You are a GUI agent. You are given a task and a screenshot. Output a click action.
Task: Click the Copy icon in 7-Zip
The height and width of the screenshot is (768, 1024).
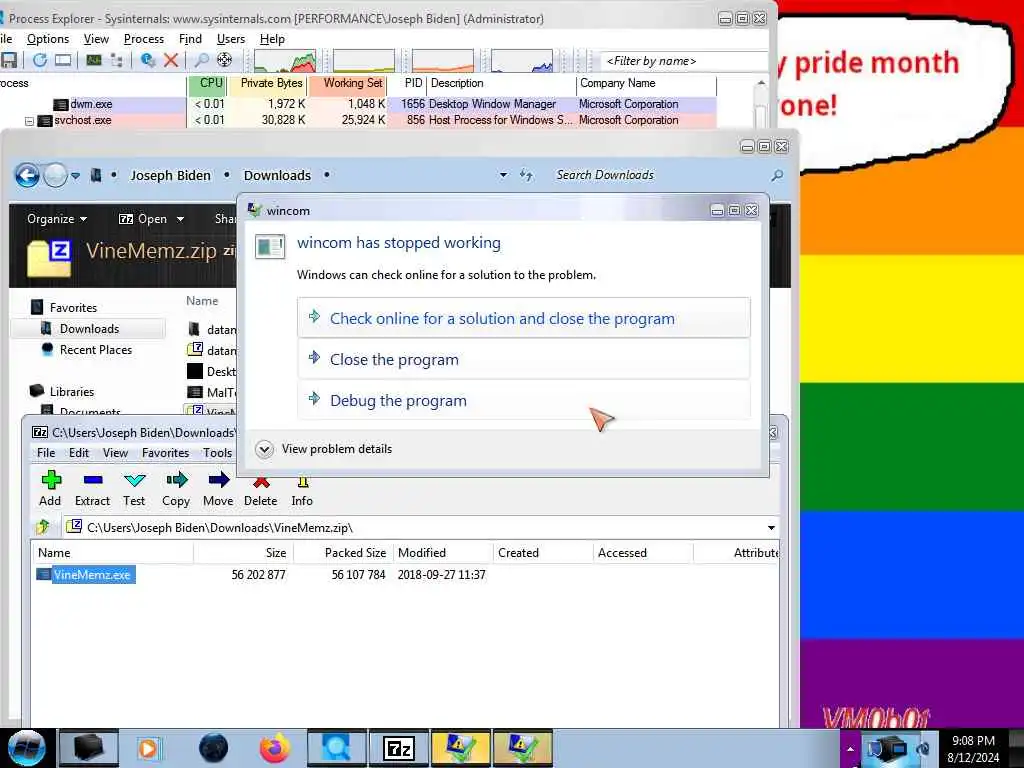pyautogui.click(x=176, y=481)
